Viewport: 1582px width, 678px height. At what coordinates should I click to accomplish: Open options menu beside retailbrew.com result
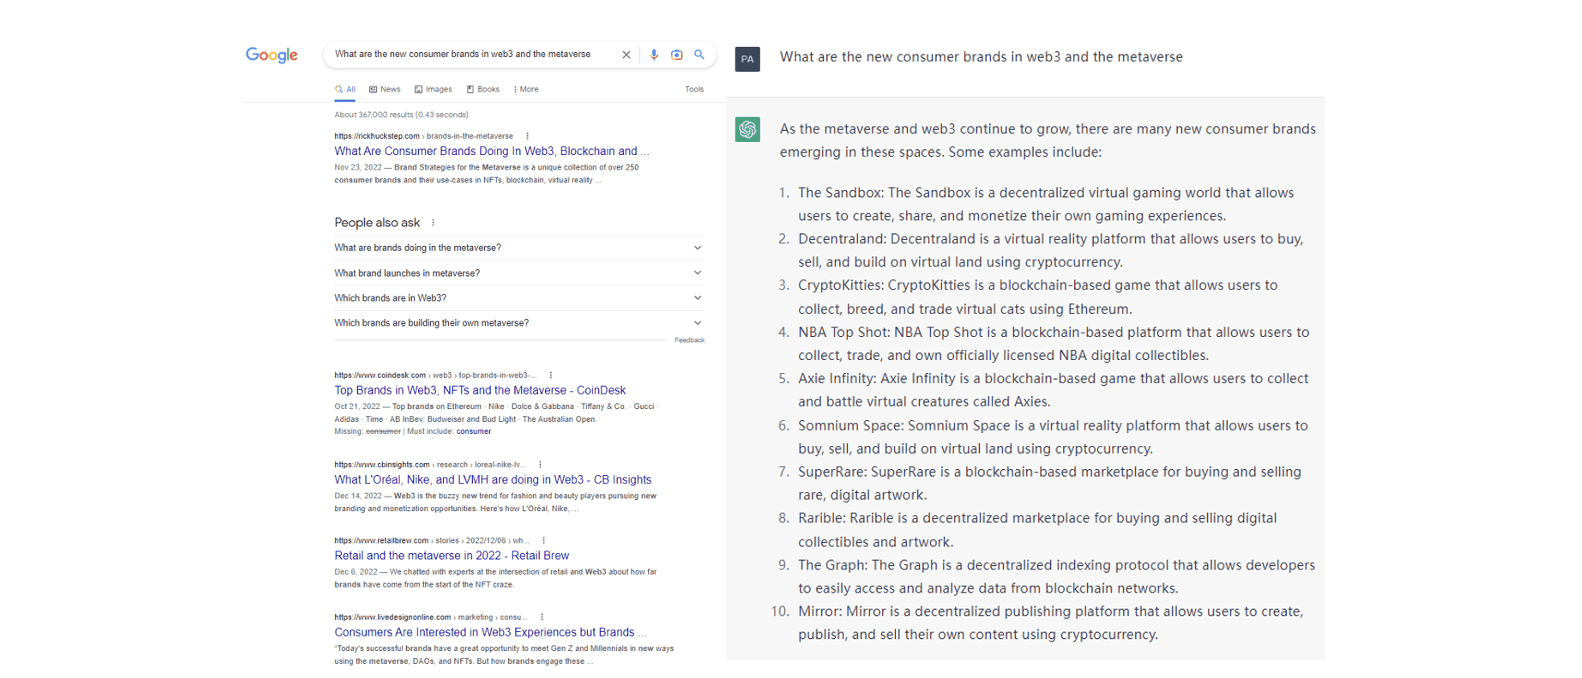pyautogui.click(x=543, y=540)
